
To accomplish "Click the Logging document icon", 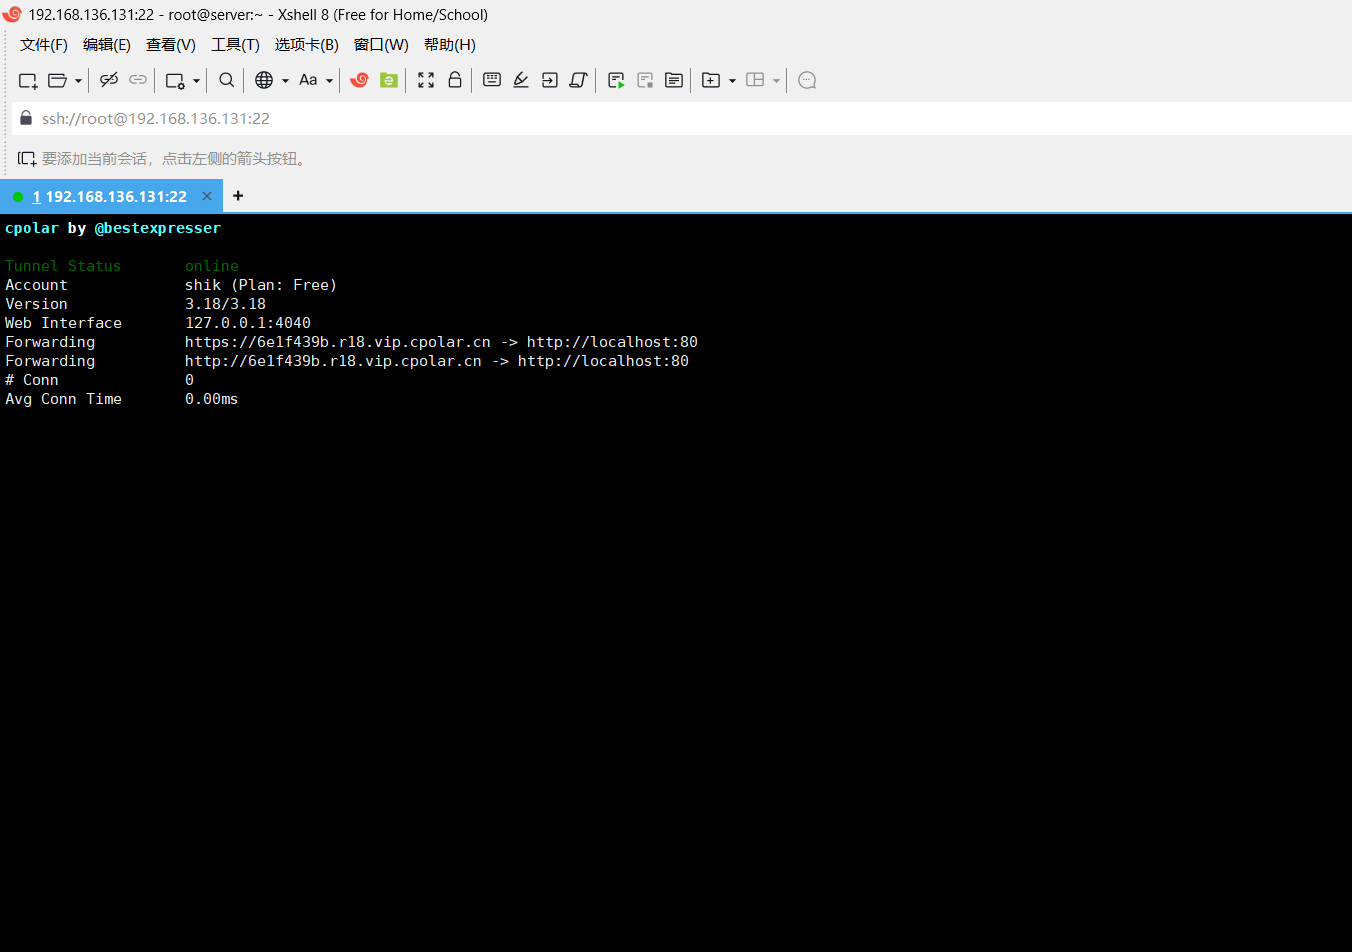I will (674, 80).
